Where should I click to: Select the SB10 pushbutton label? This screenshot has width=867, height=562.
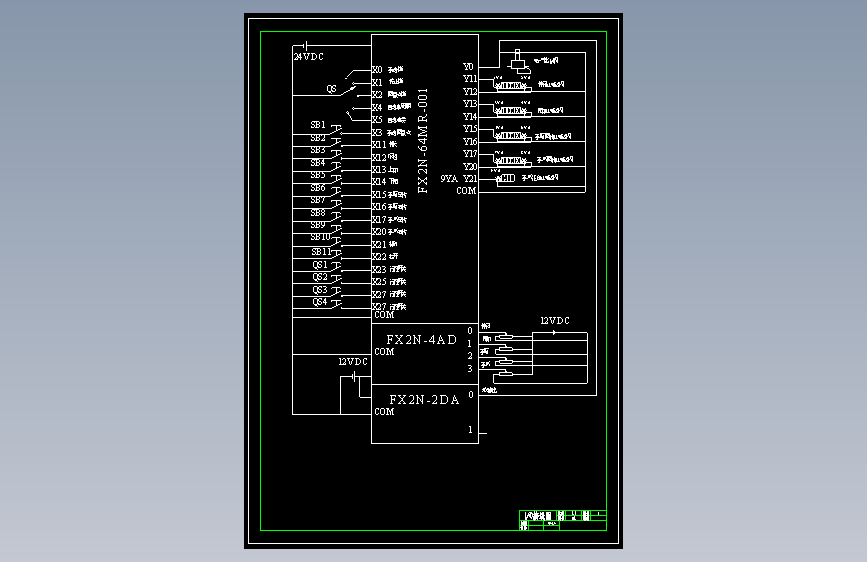coord(320,237)
